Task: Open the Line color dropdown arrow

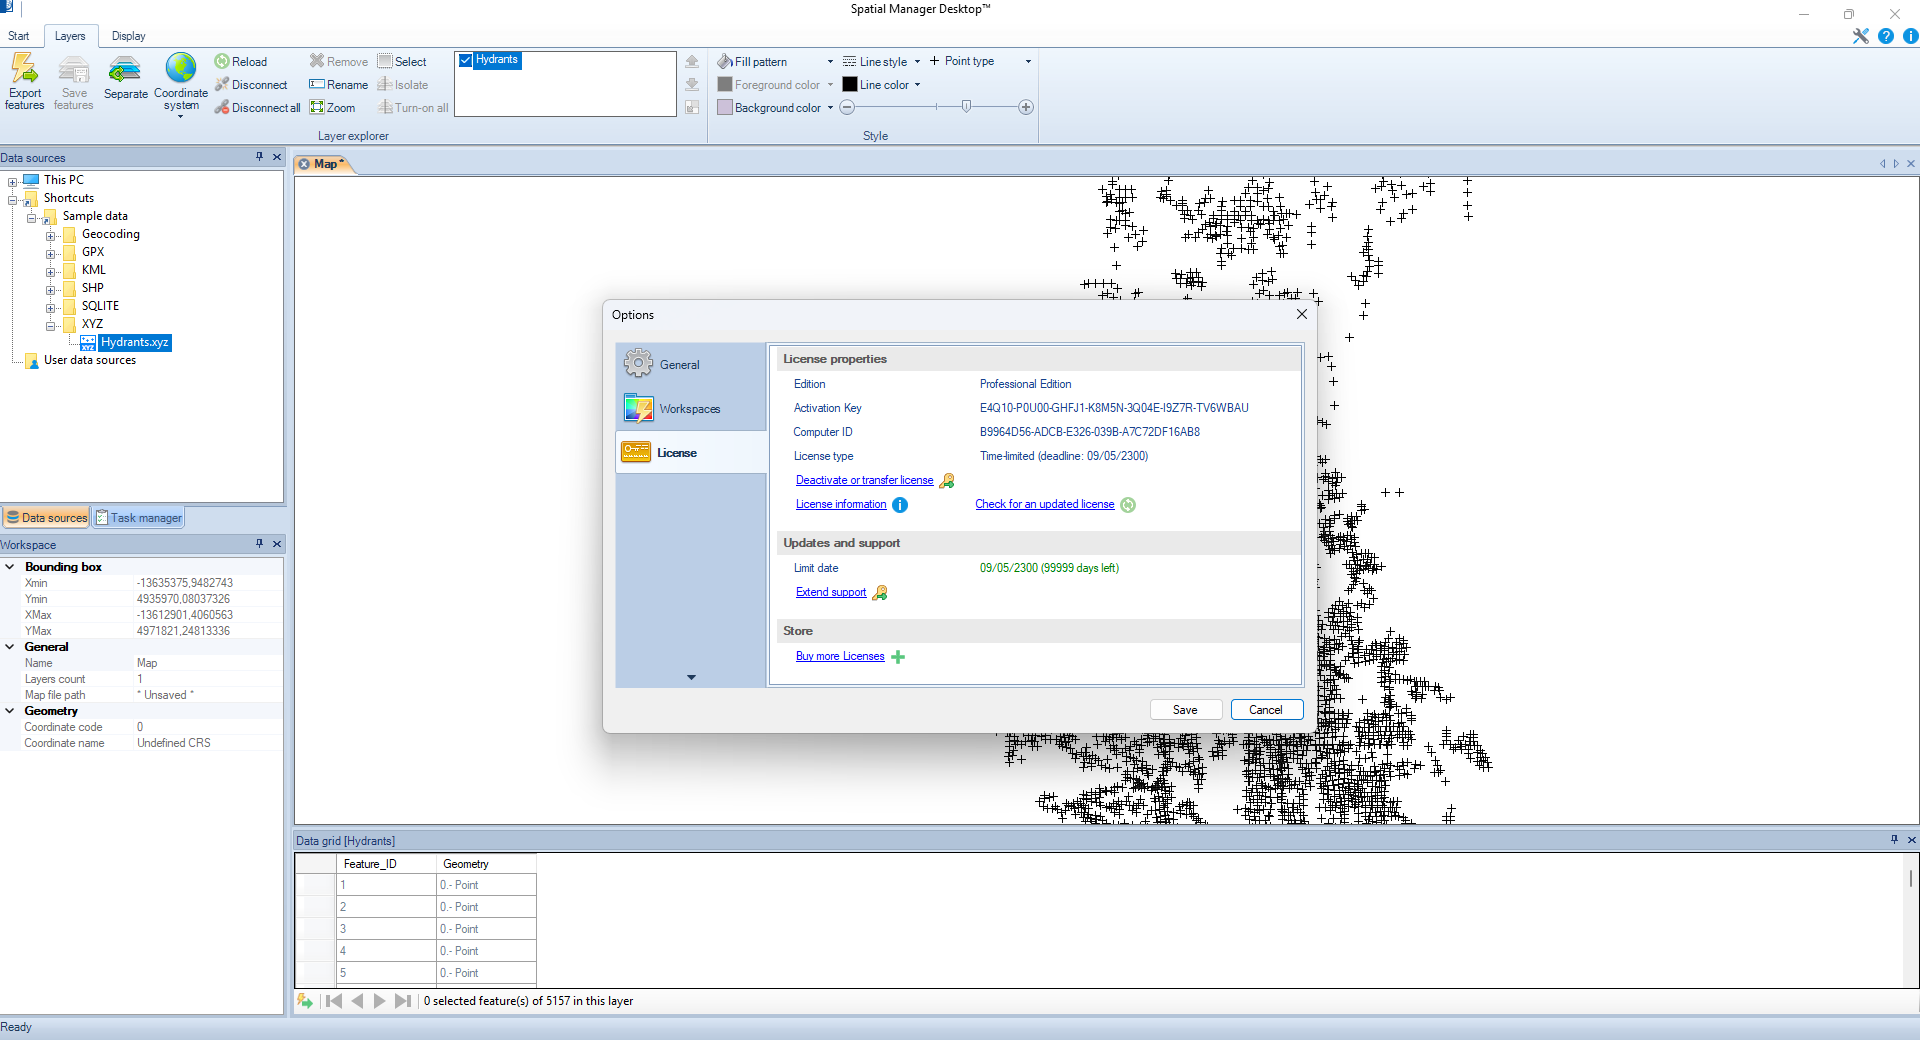Action: 917,85
